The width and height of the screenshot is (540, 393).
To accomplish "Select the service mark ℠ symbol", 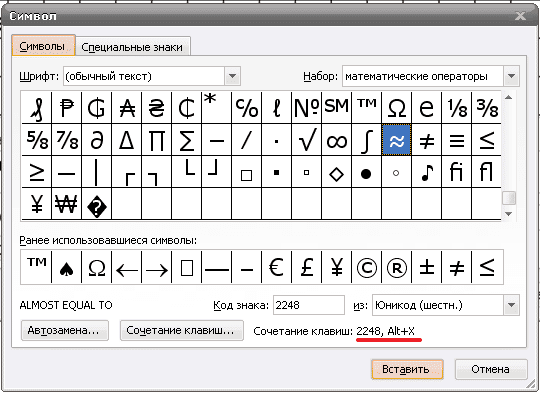I will (336, 108).
